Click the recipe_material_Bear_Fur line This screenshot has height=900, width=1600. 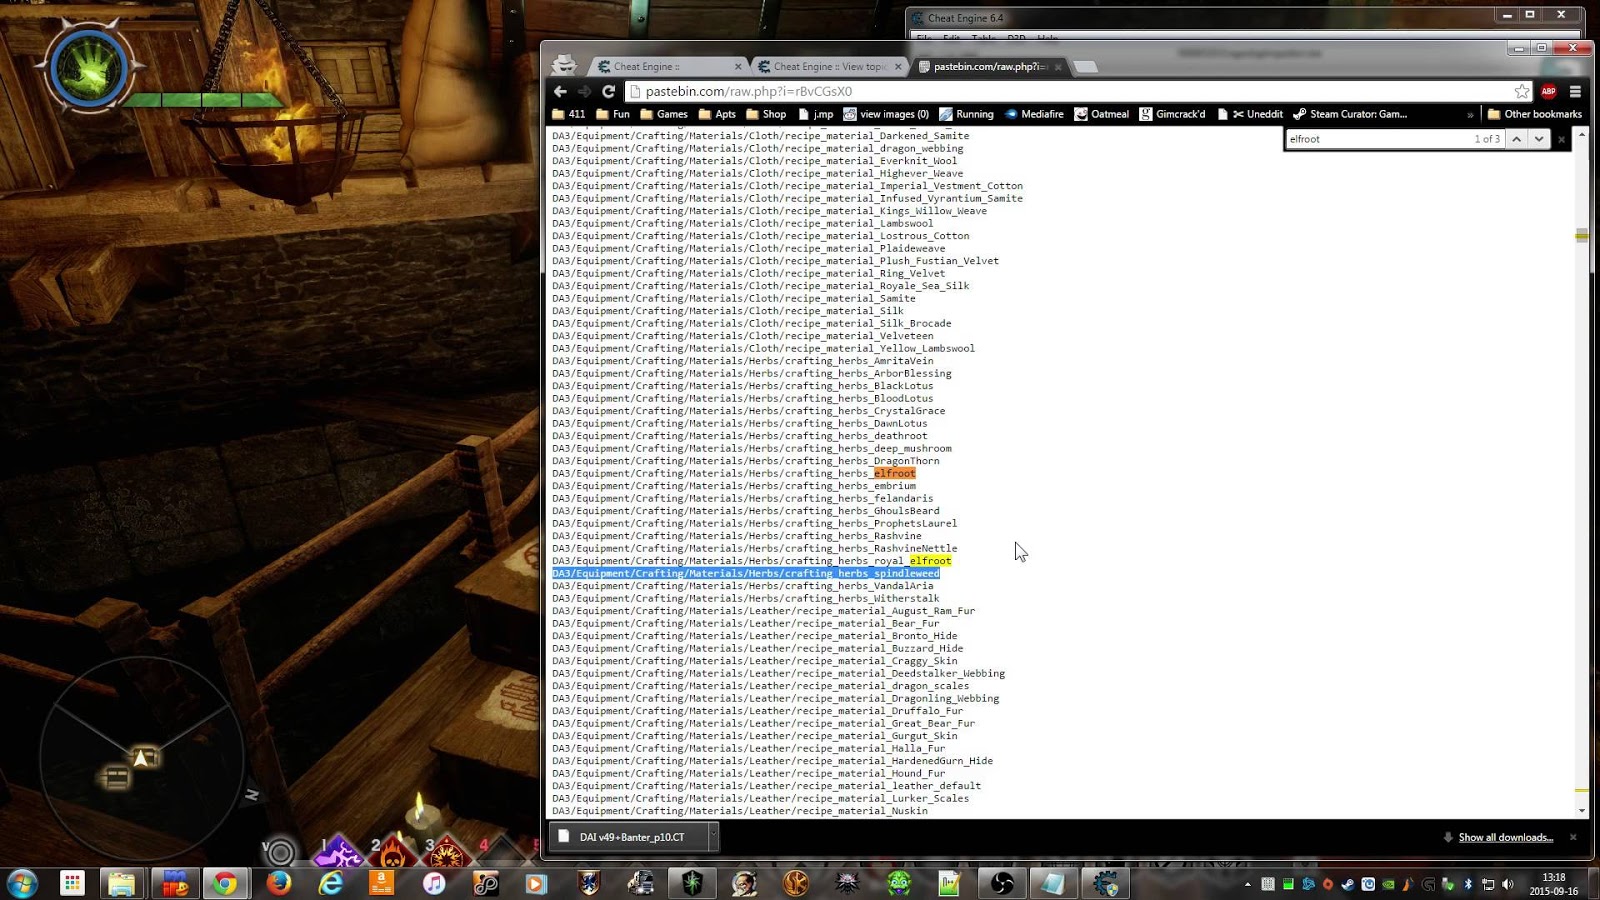(x=746, y=624)
